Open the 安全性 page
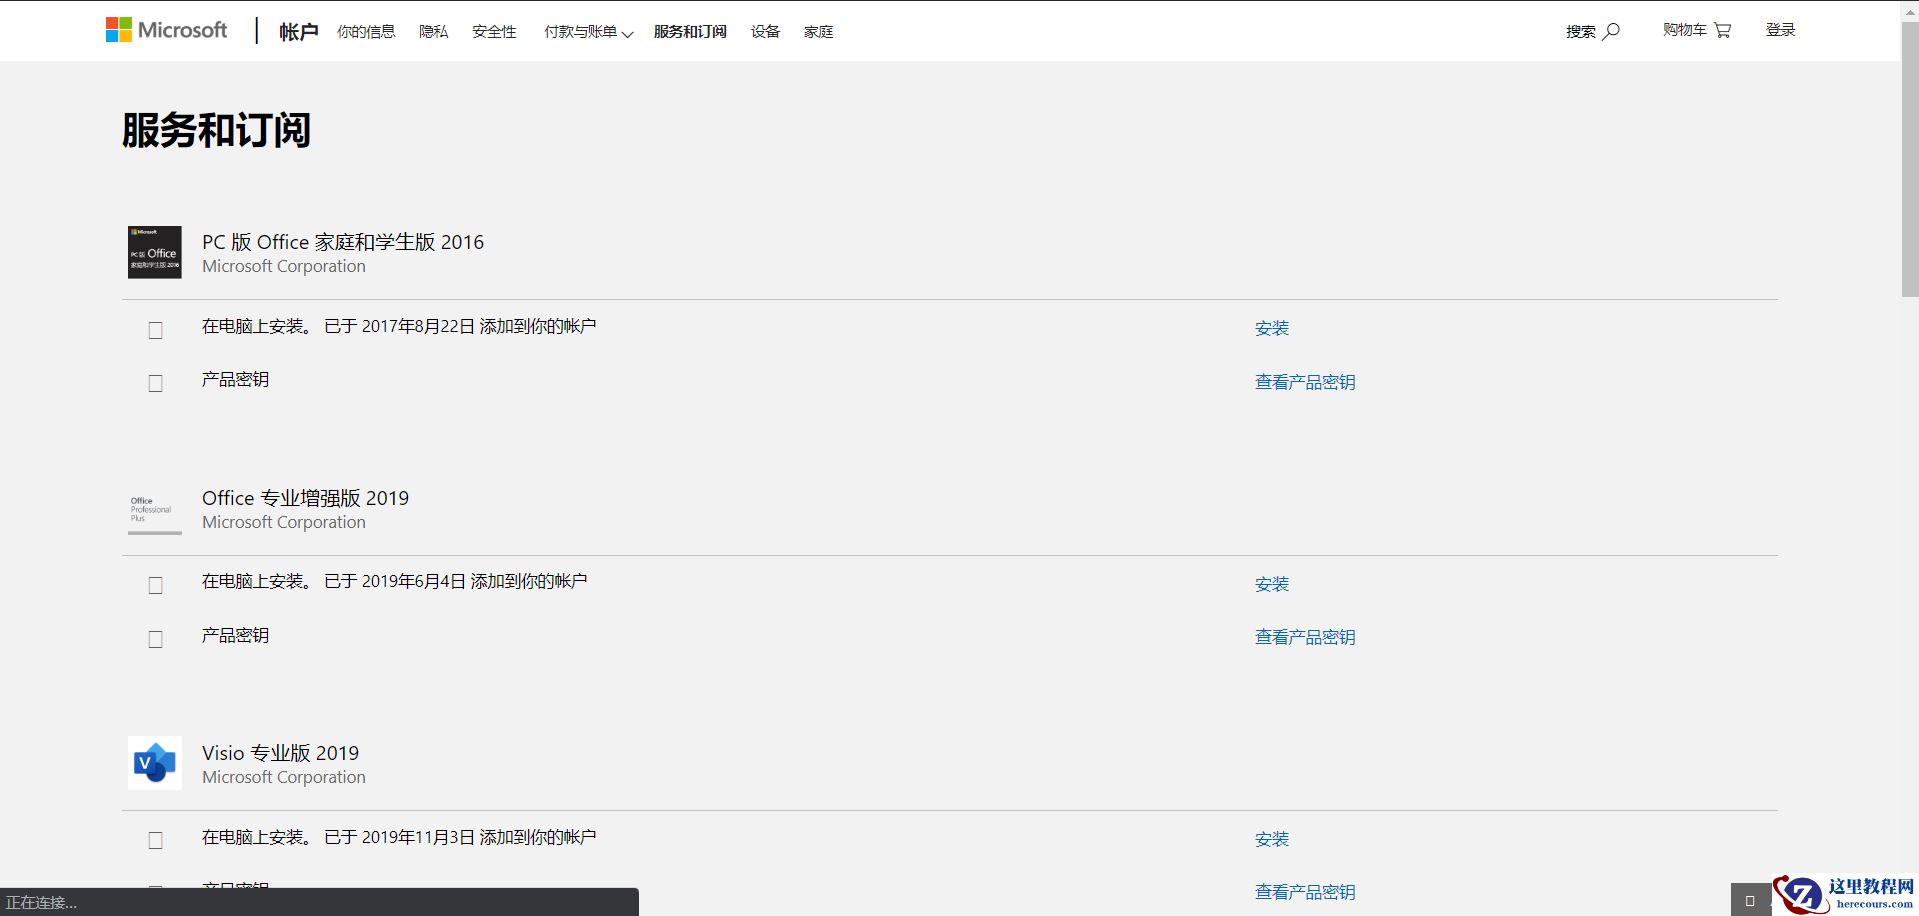The height and width of the screenshot is (916, 1919). [494, 32]
